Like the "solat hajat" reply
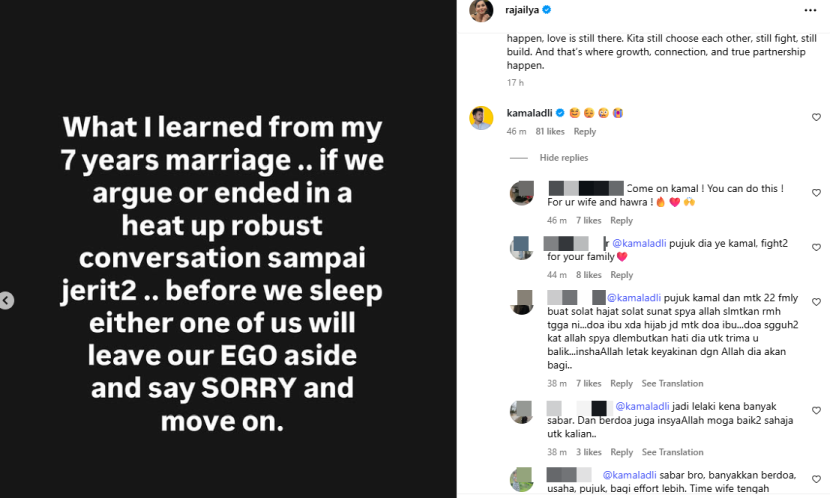The width and height of the screenshot is (830, 498). (x=816, y=302)
